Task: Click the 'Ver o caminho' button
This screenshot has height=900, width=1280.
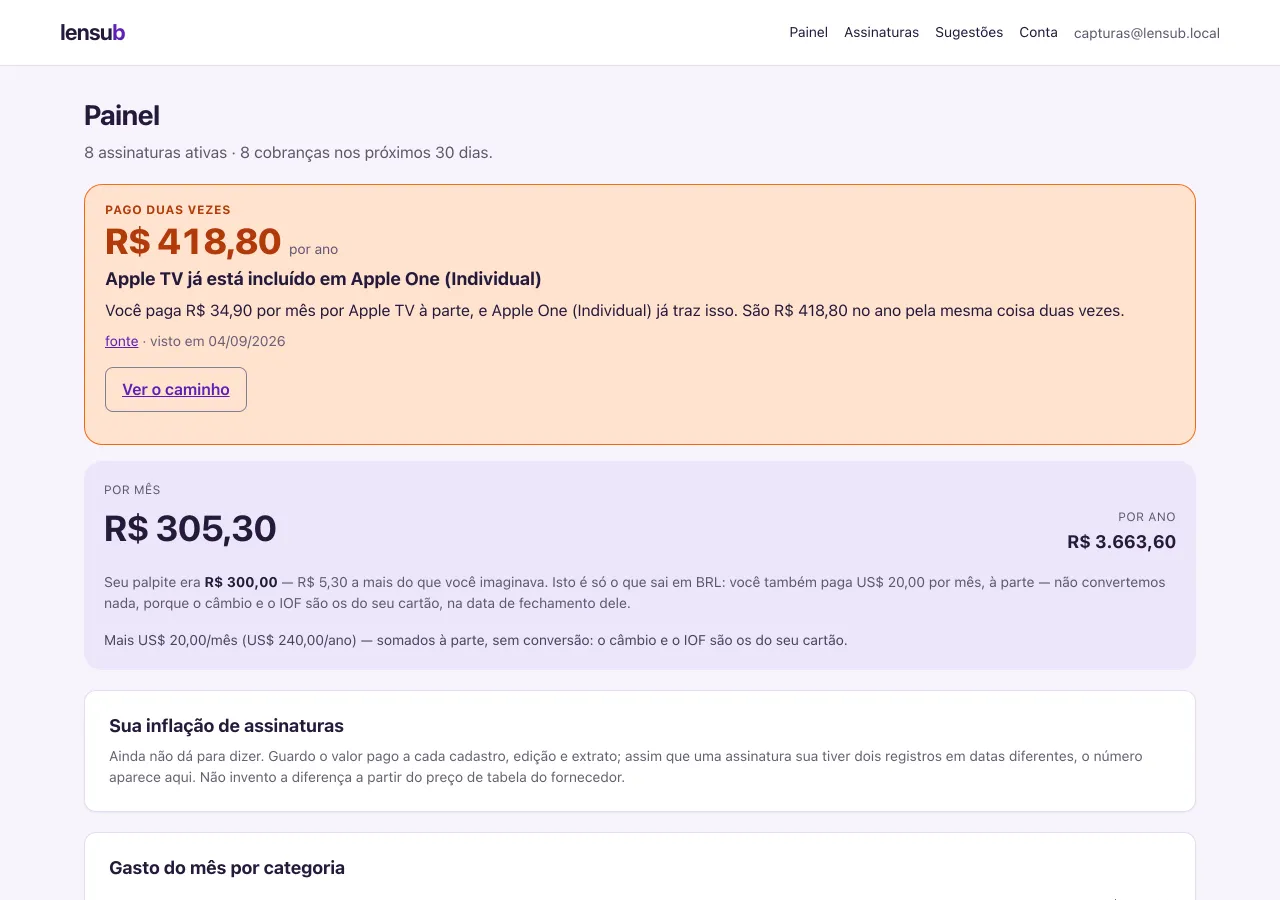Action: click(176, 389)
